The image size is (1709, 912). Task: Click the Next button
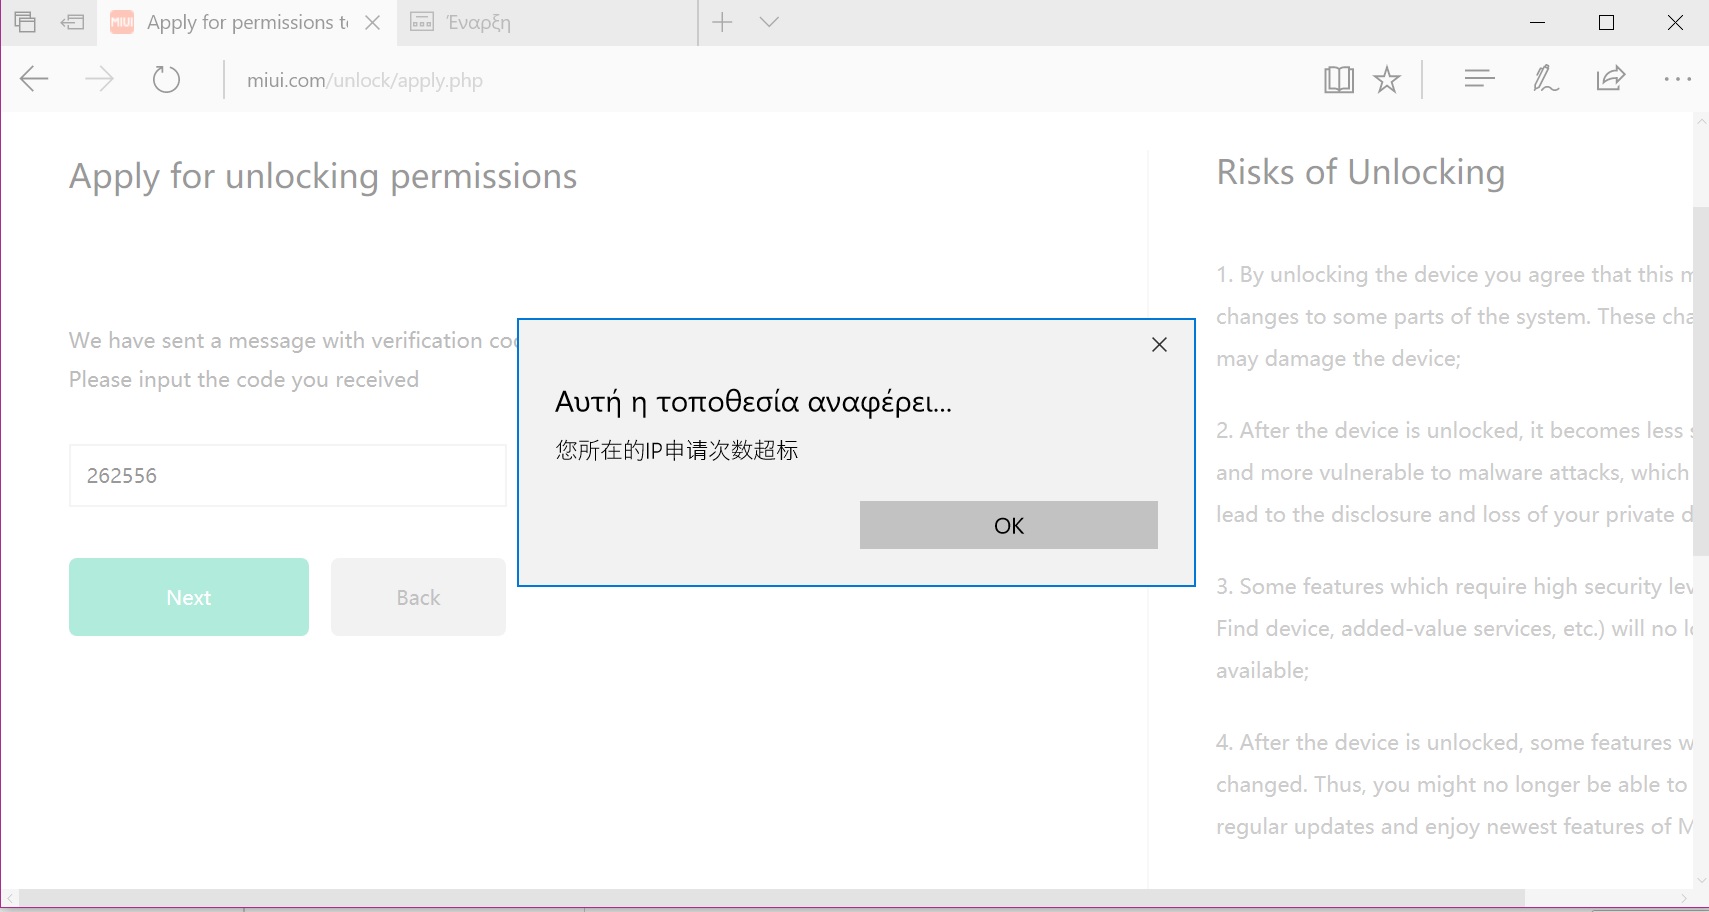pyautogui.click(x=188, y=597)
